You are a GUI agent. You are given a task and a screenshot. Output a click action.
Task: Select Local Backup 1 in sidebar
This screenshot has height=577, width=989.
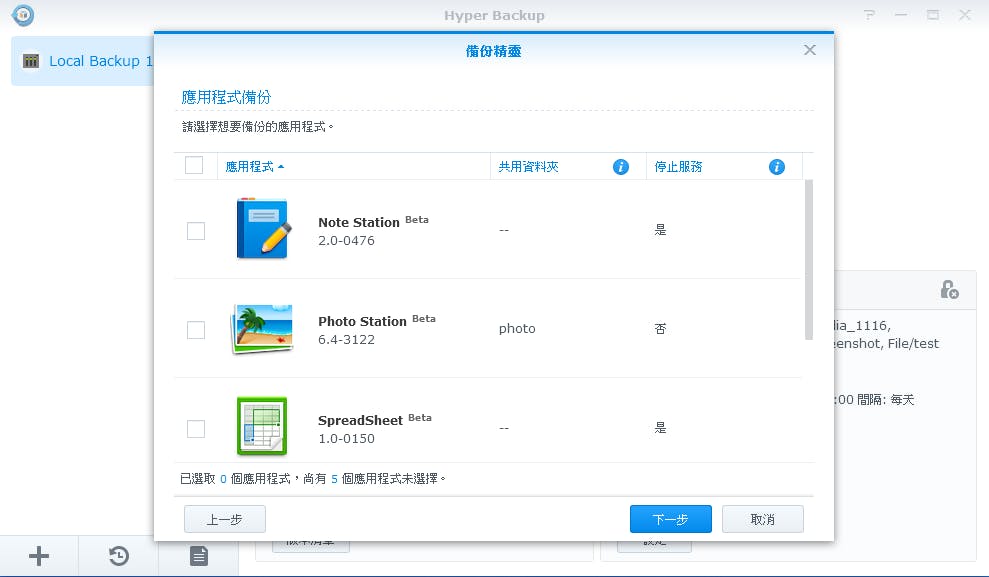pos(83,61)
